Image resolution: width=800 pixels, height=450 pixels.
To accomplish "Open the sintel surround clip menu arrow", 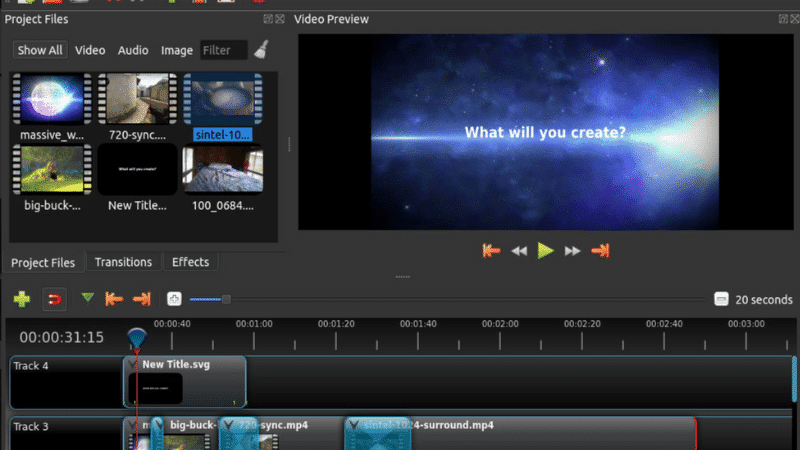I will tap(354, 425).
